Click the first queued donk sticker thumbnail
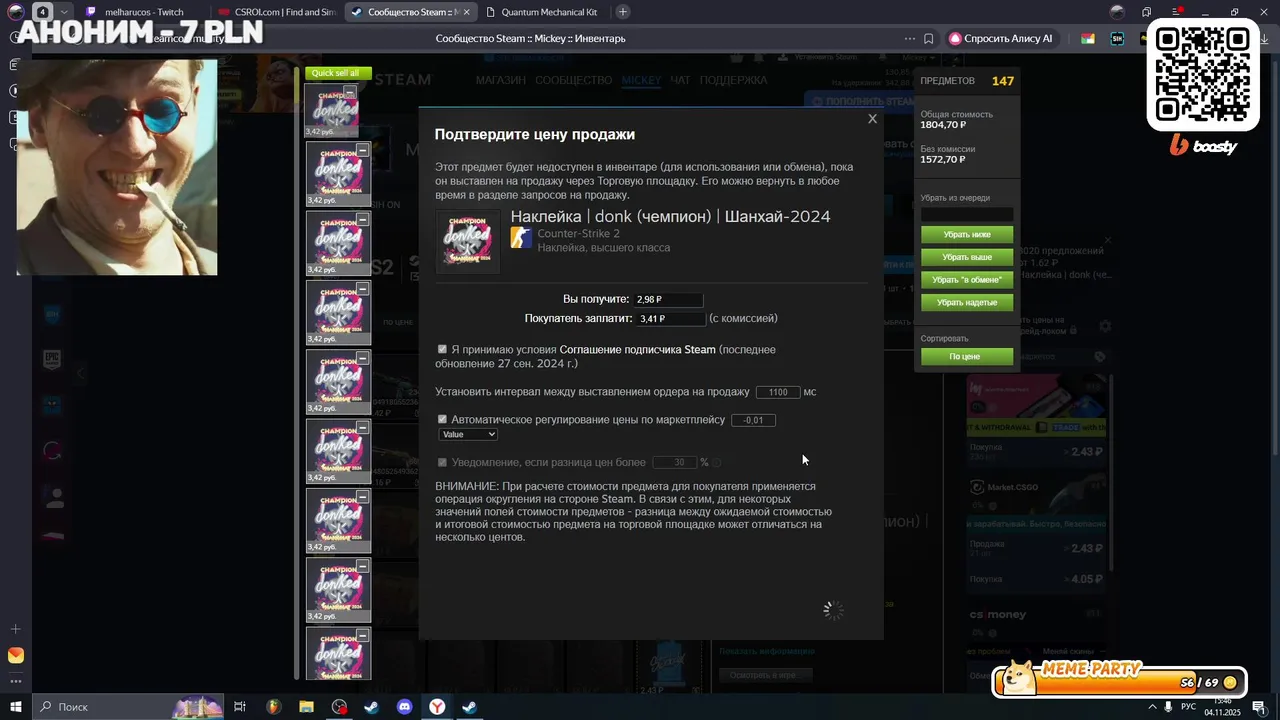The image size is (1280, 720). [x=333, y=109]
